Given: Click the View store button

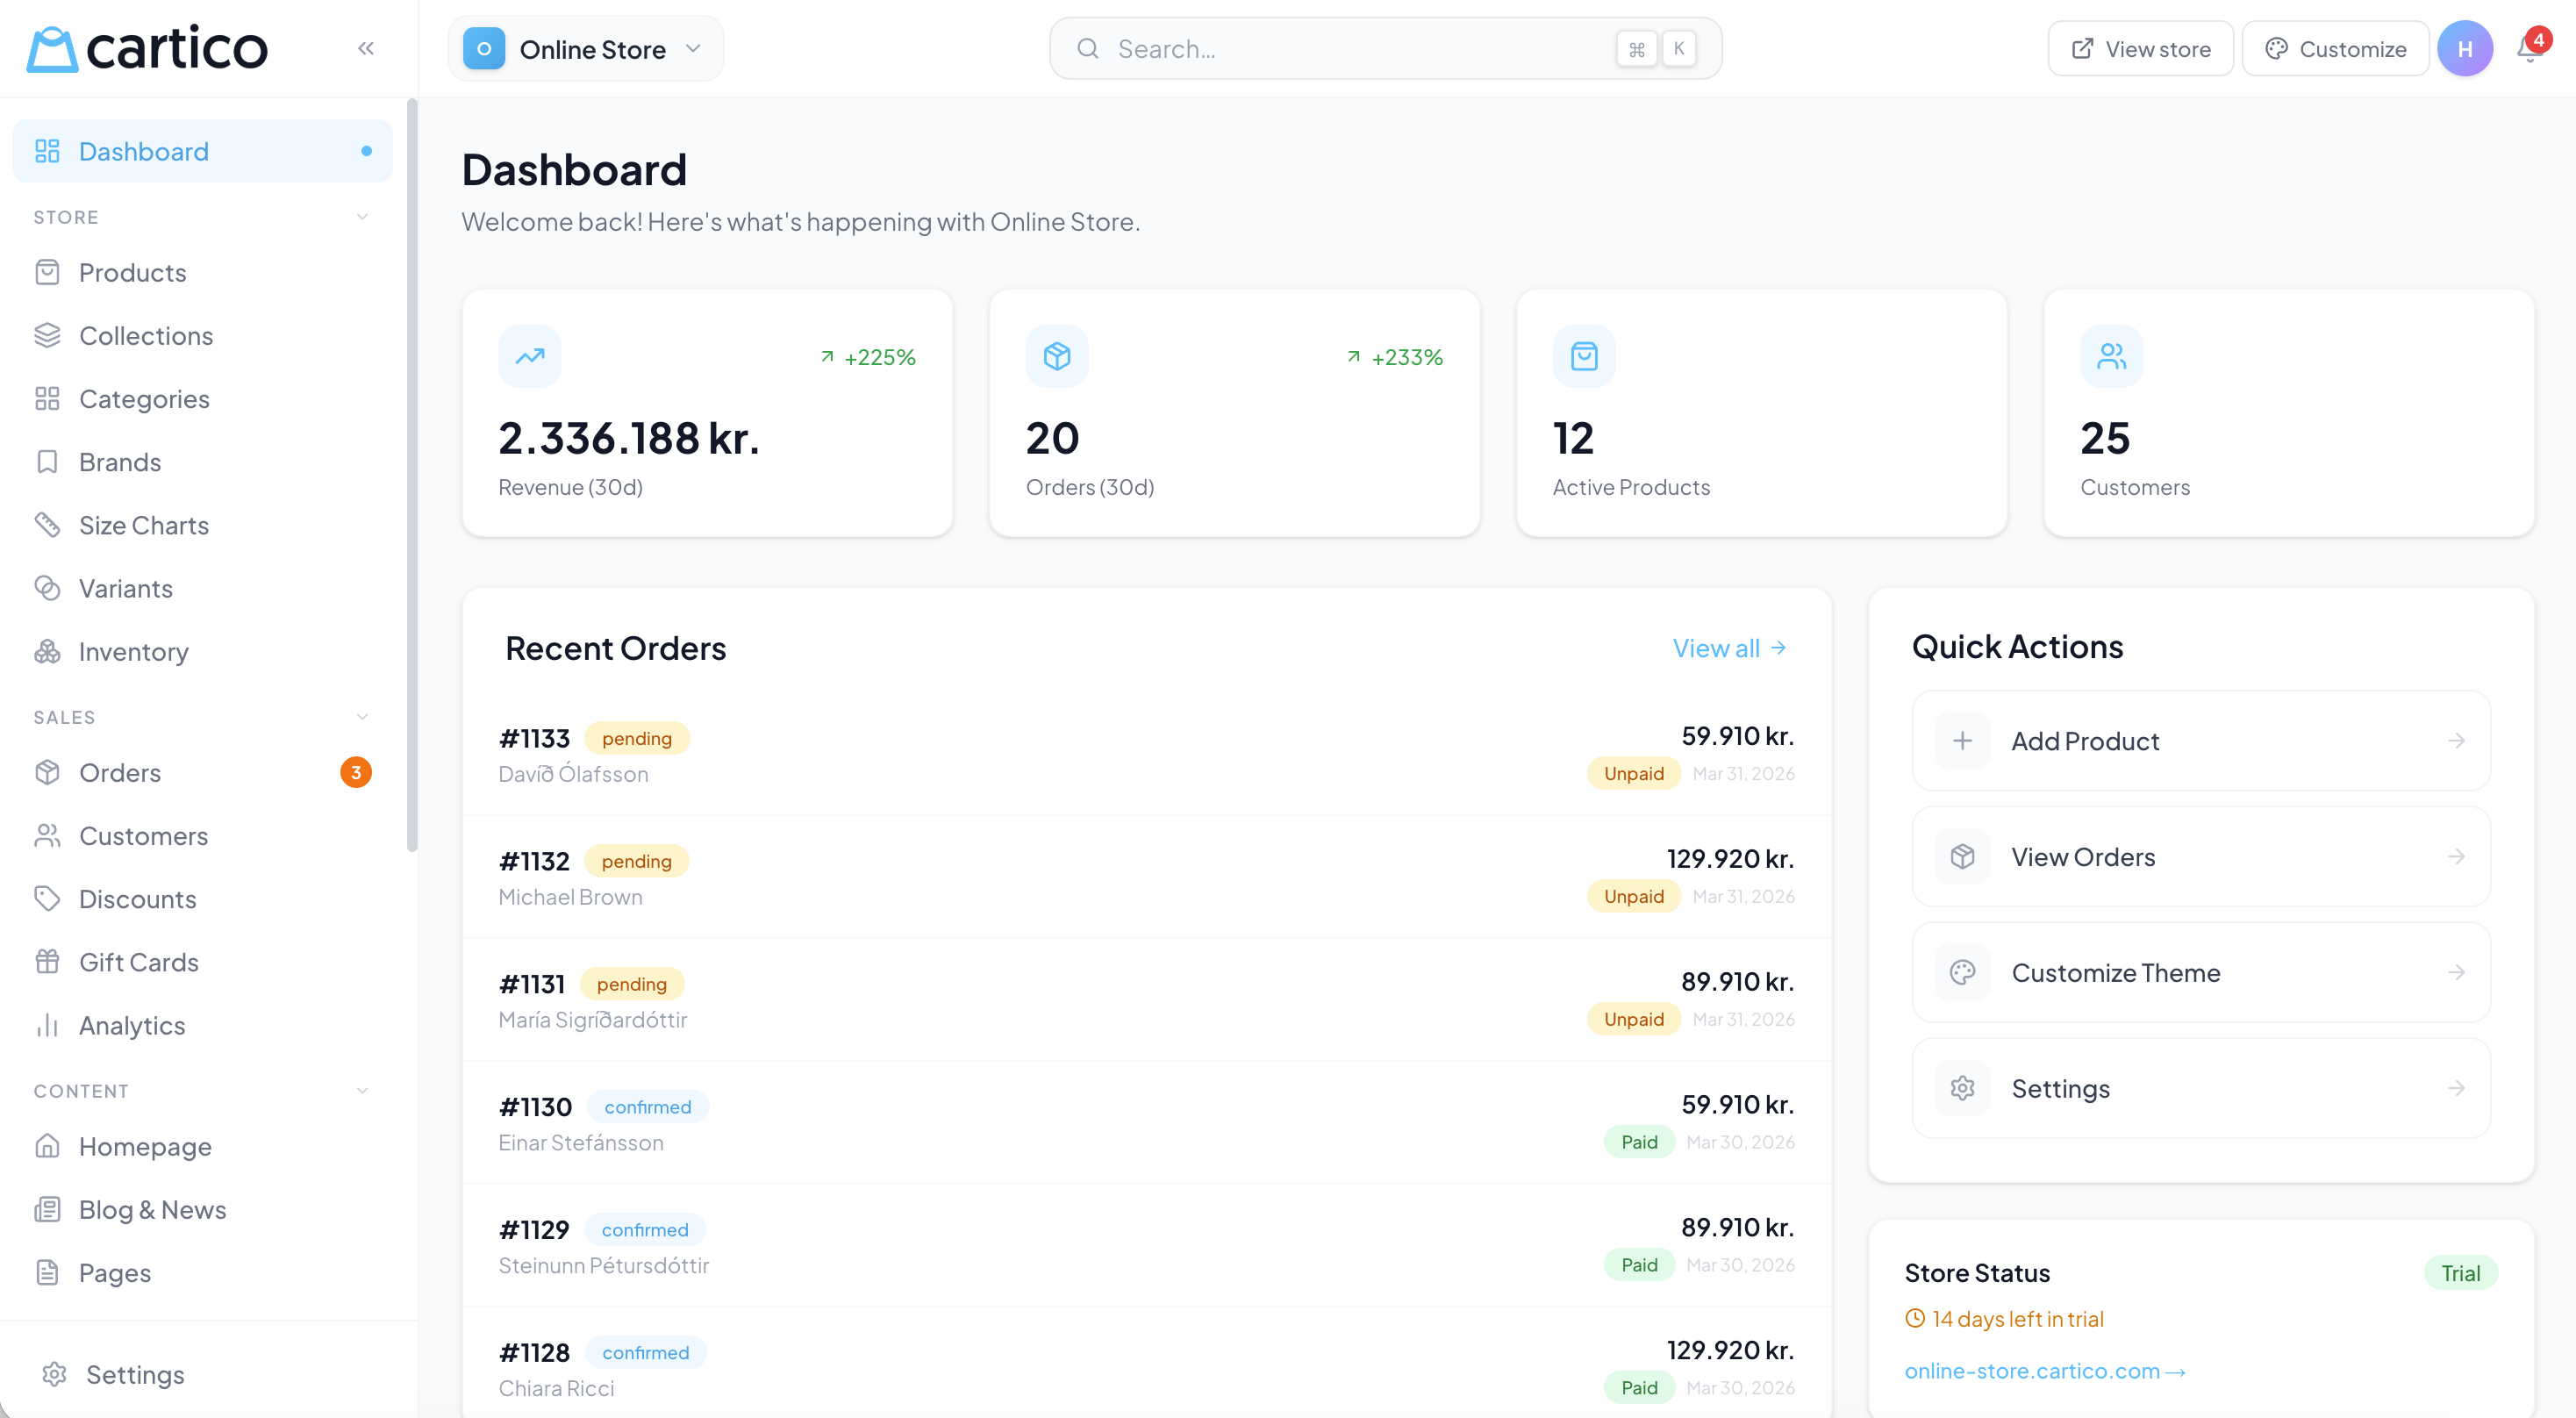Looking at the screenshot, I should [x=2140, y=48].
